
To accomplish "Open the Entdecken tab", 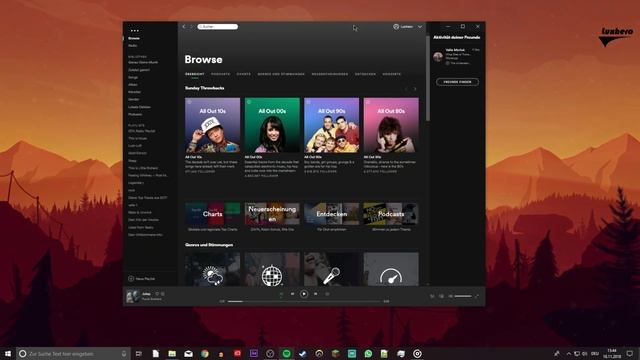I will (365, 74).
